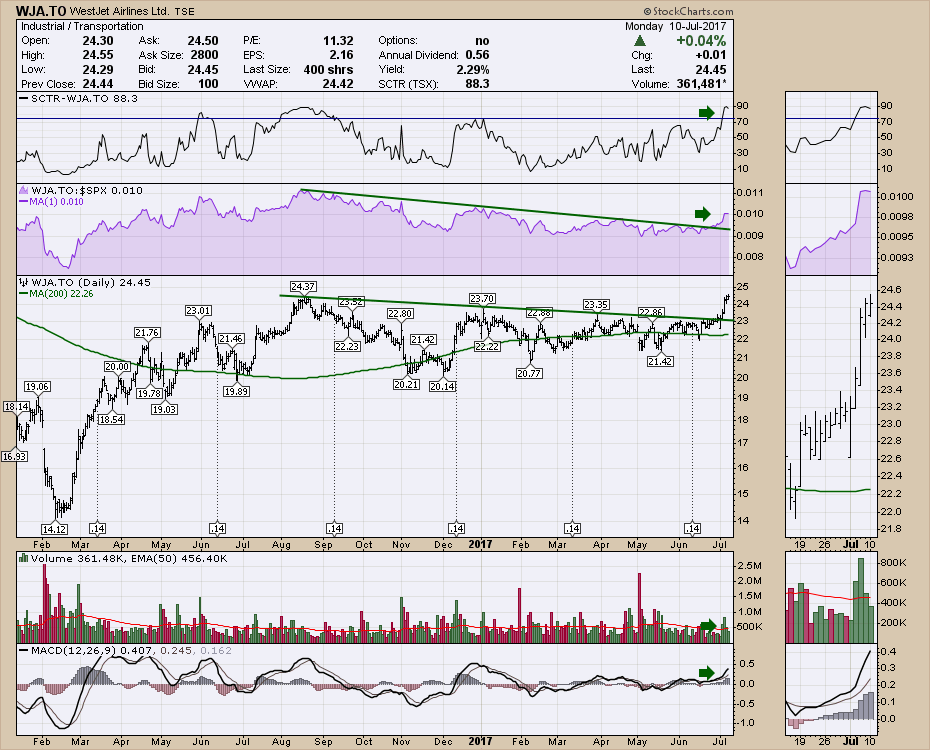Click the Ask Size value 2800

pyautogui.click(x=204, y=55)
